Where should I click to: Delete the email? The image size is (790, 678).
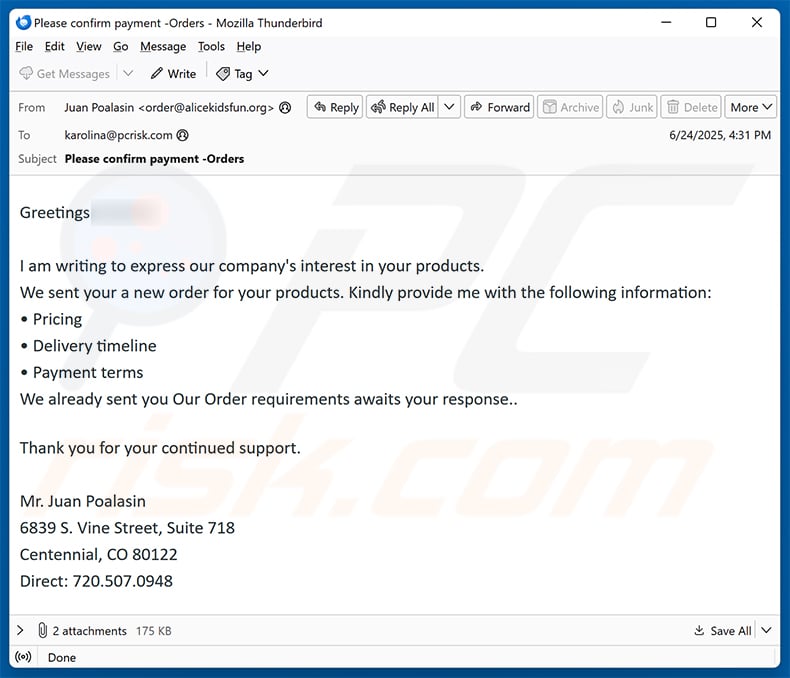coord(691,107)
